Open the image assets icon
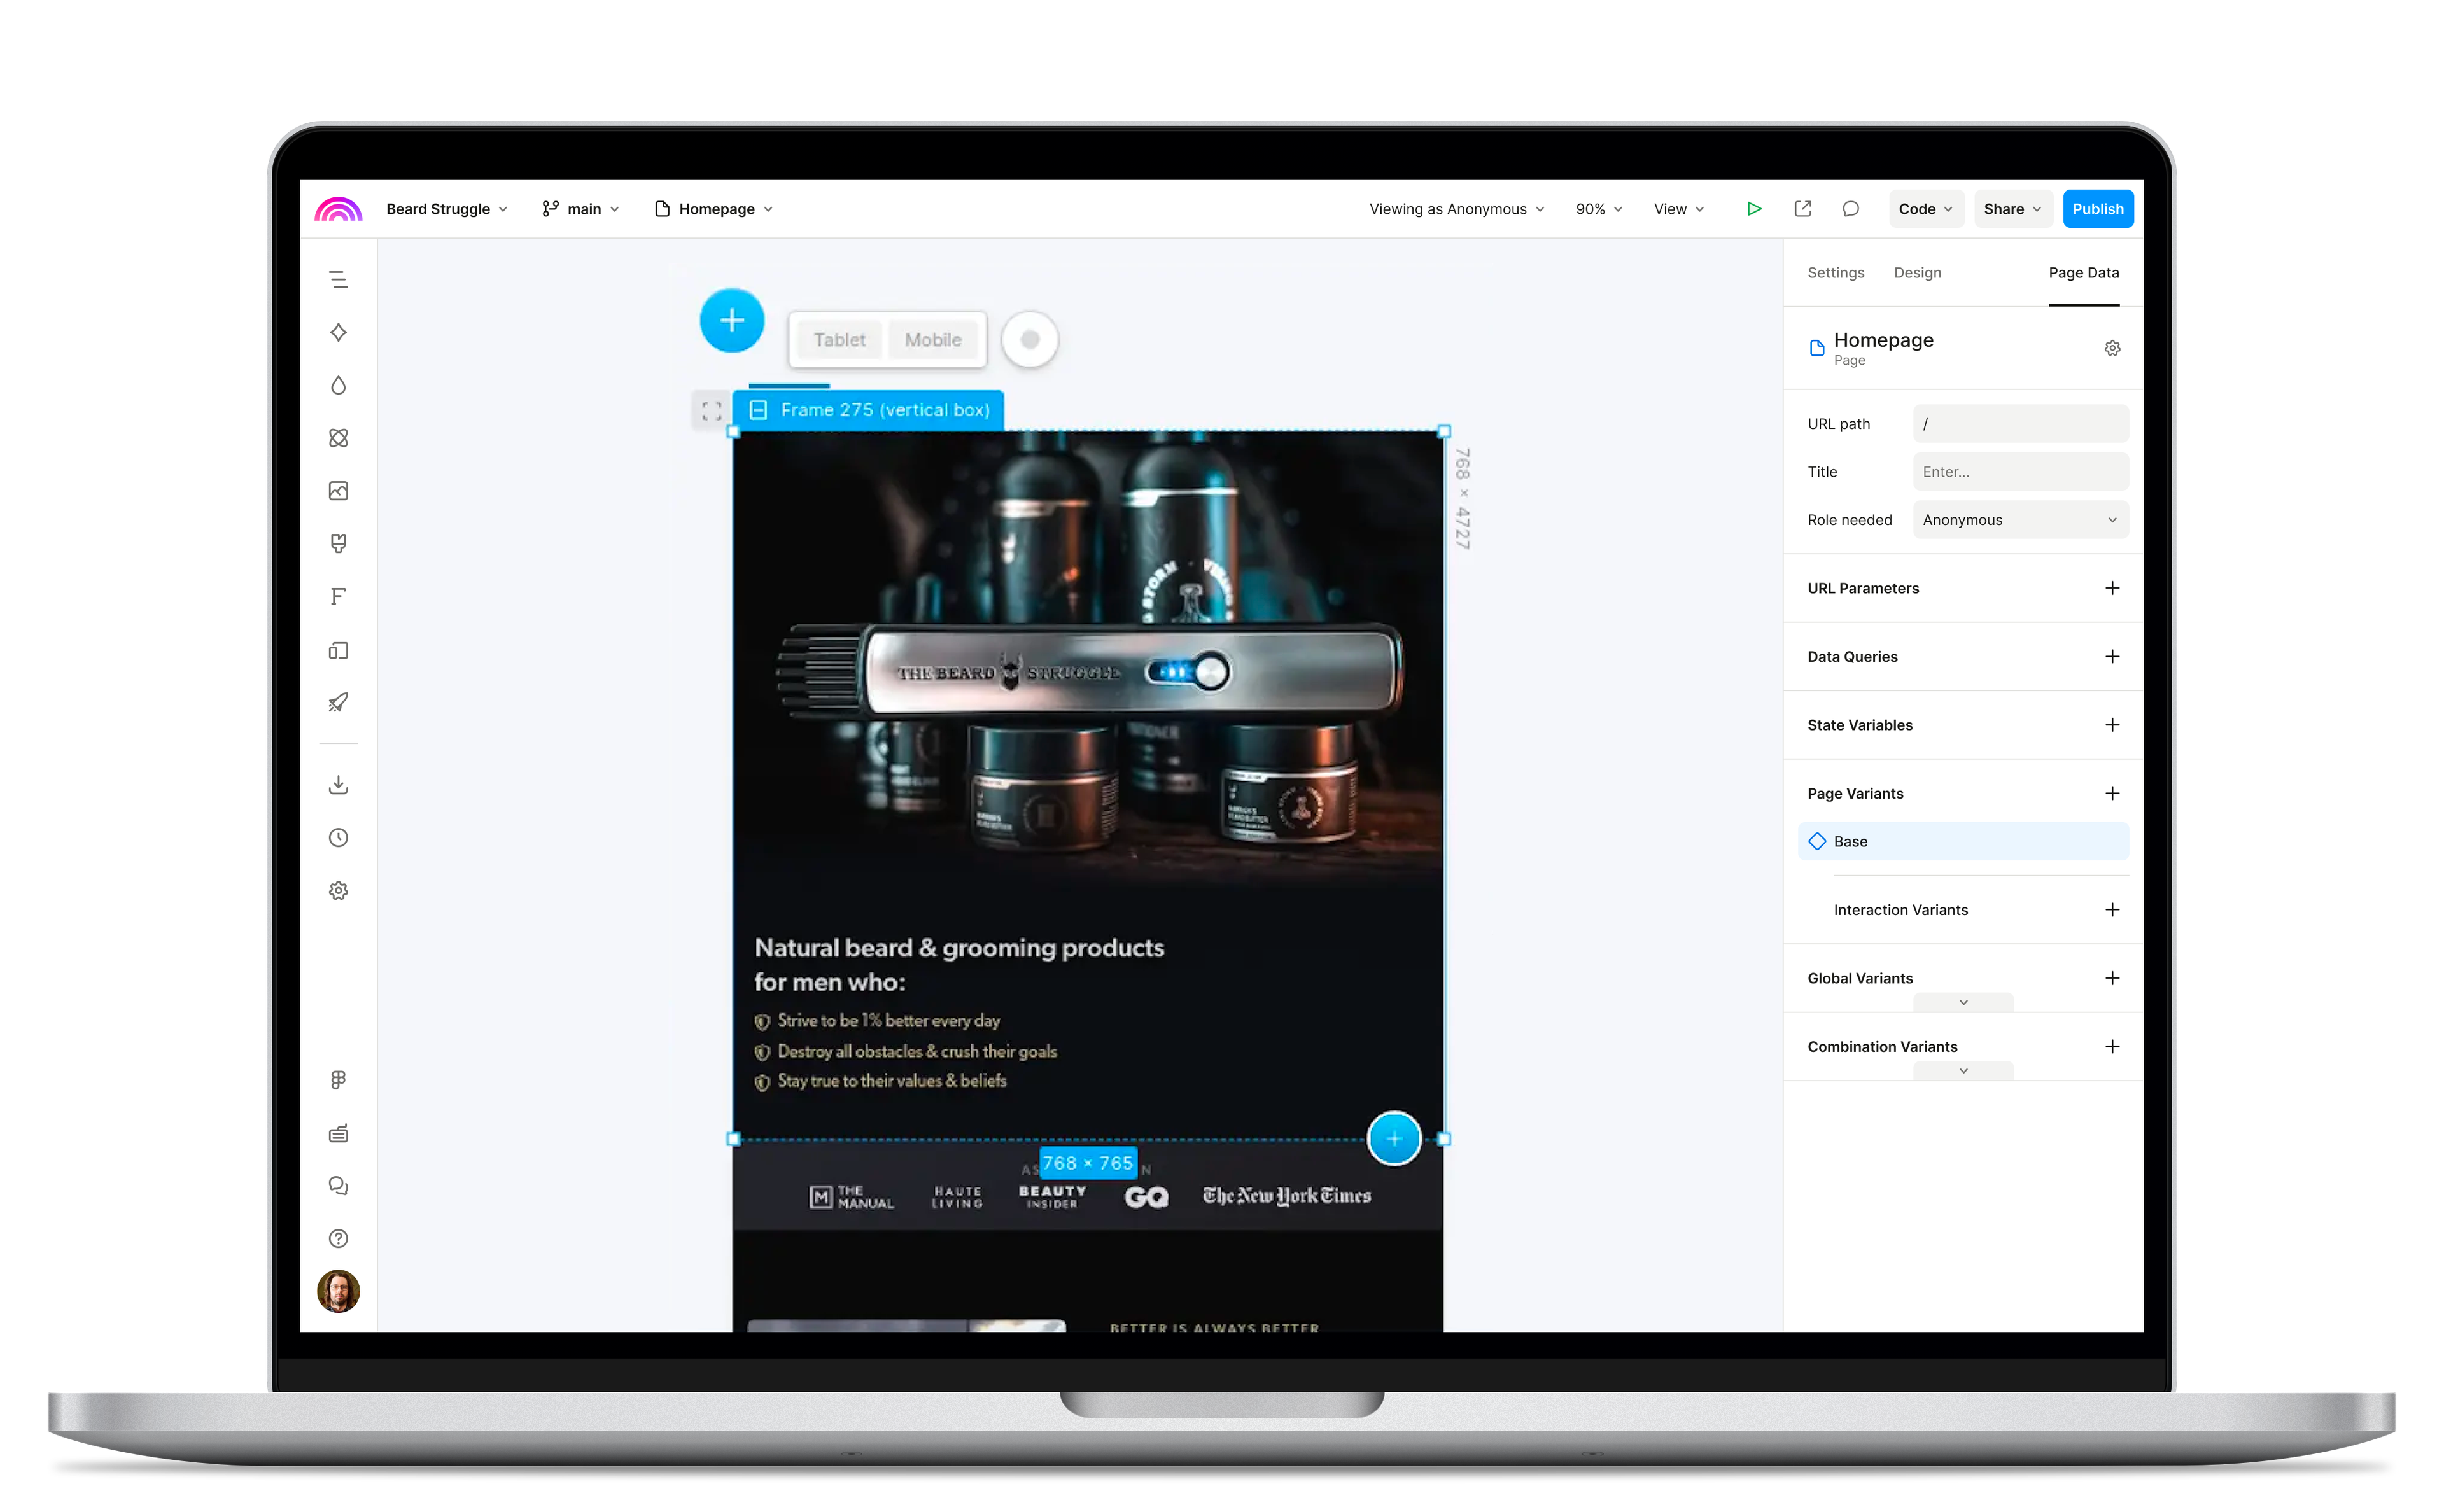 (338, 491)
